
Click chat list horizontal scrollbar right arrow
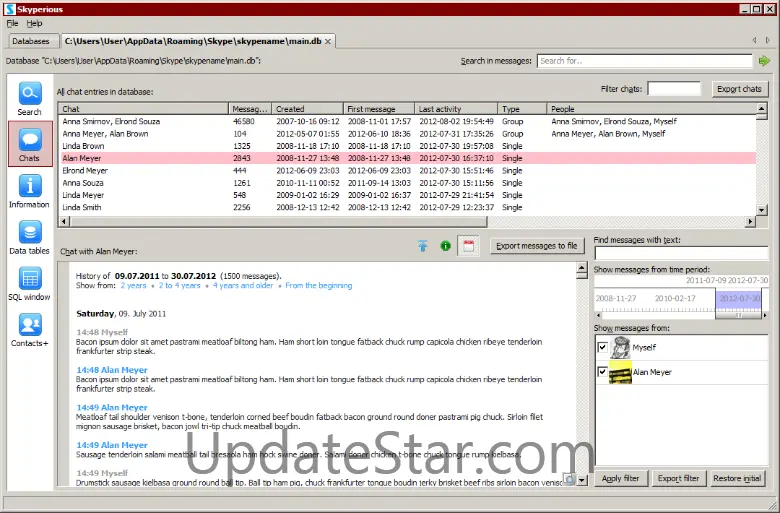point(750,221)
